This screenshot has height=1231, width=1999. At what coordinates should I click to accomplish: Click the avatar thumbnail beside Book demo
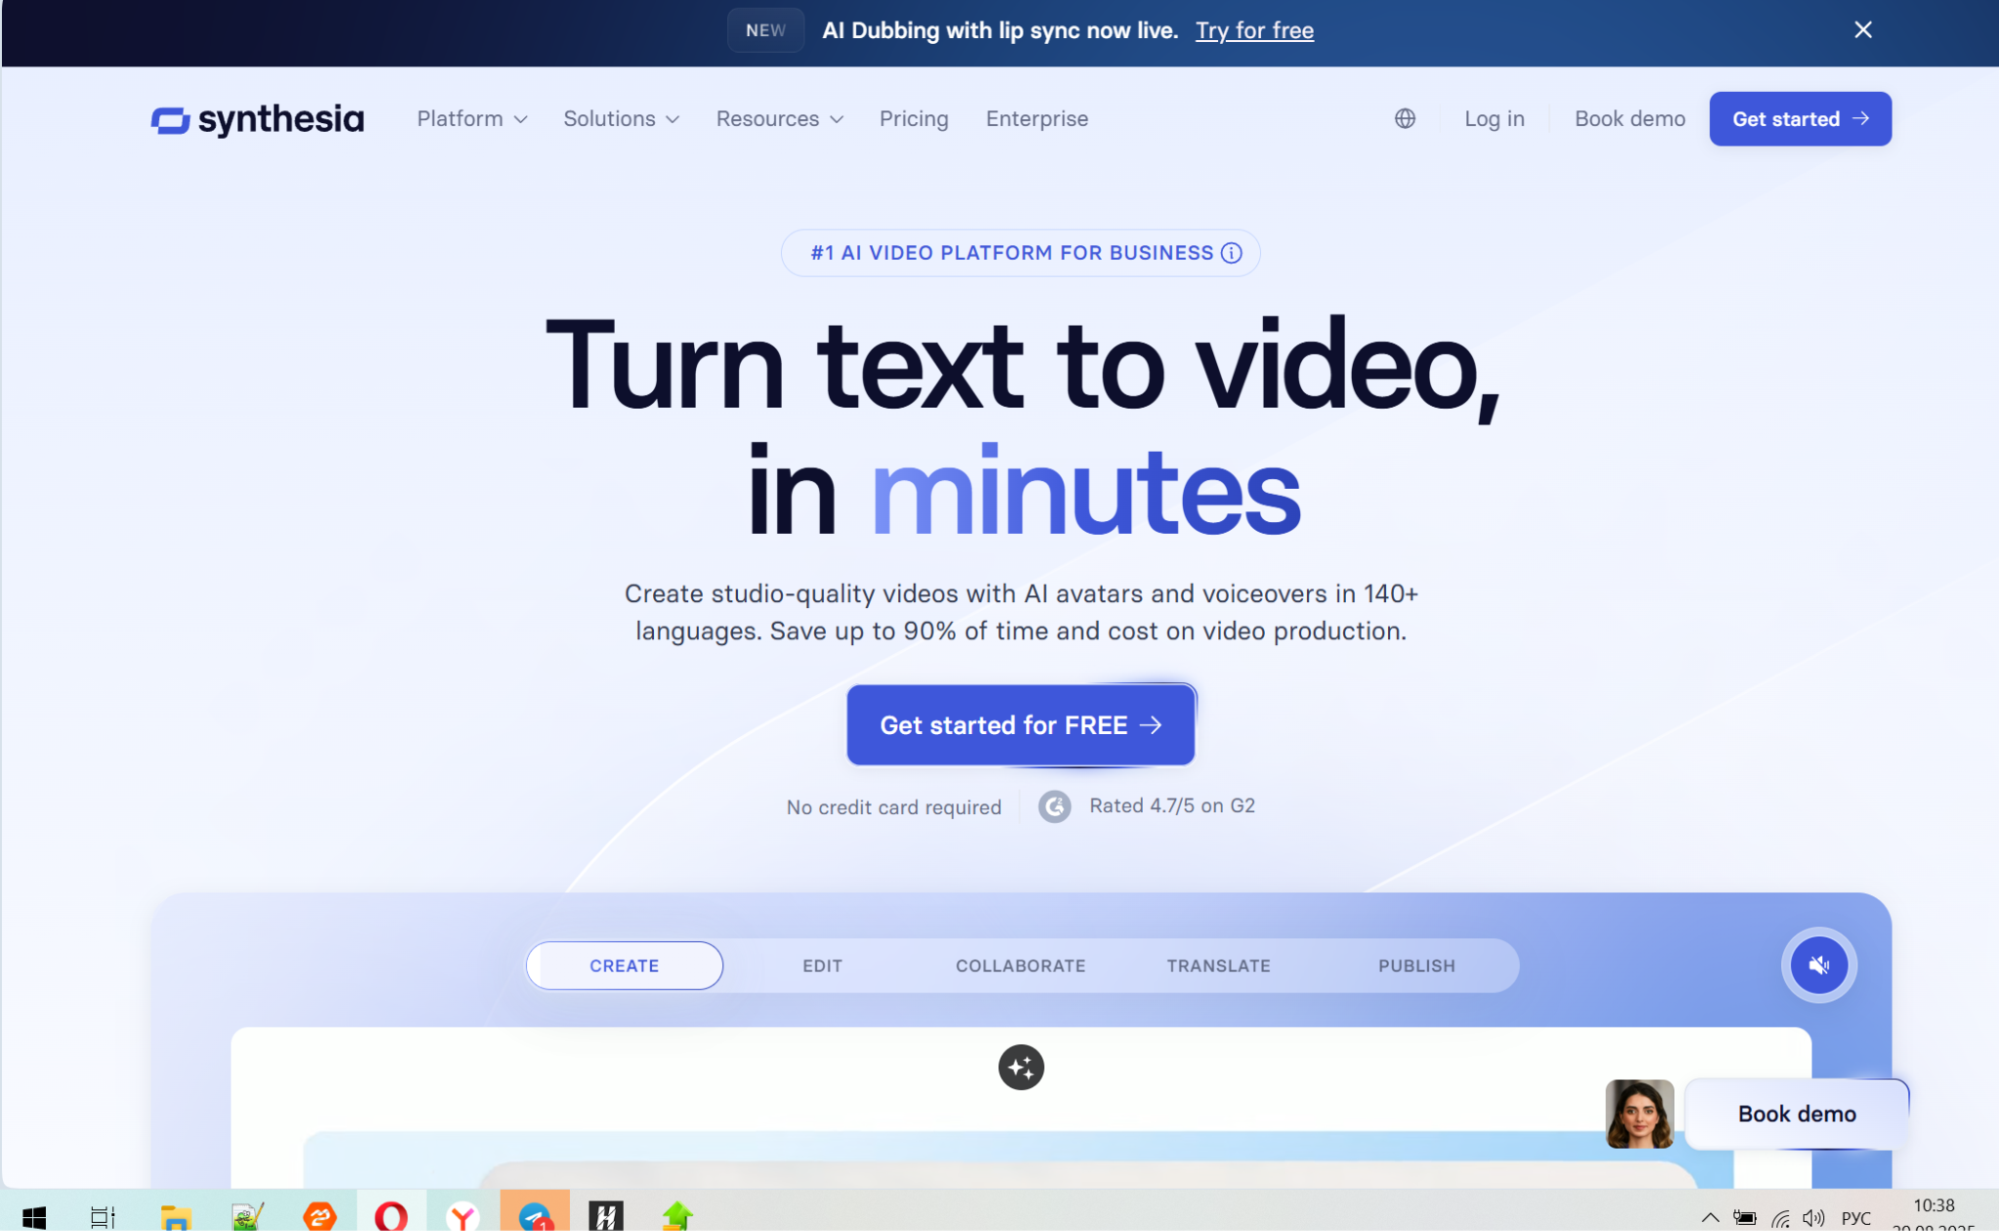click(x=1638, y=1113)
